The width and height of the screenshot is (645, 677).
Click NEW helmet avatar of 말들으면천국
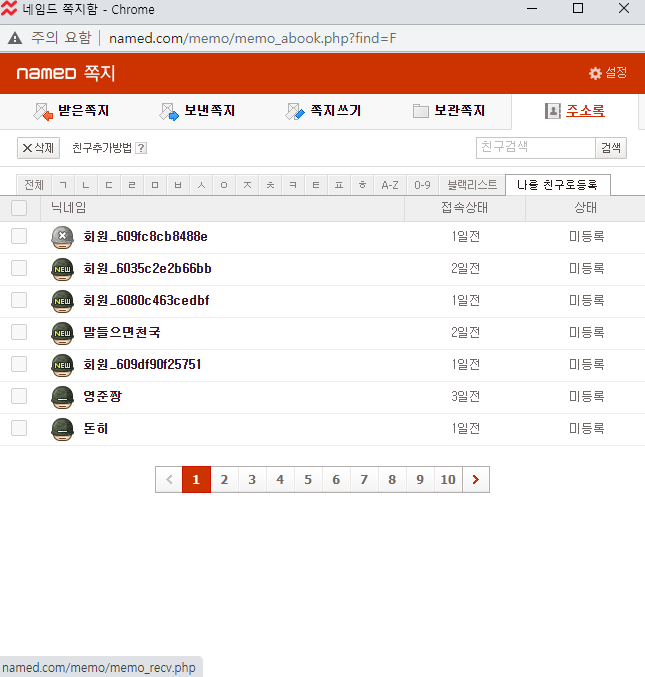(x=63, y=333)
